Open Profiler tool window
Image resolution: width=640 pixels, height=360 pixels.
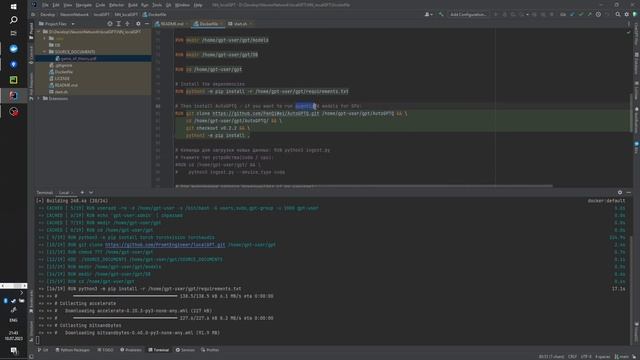[x=210, y=350]
